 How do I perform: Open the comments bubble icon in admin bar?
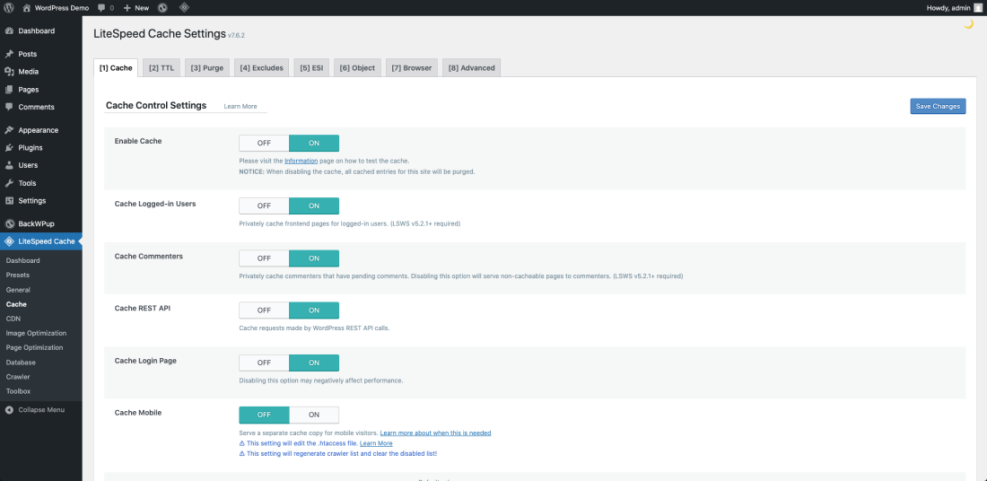coord(102,8)
